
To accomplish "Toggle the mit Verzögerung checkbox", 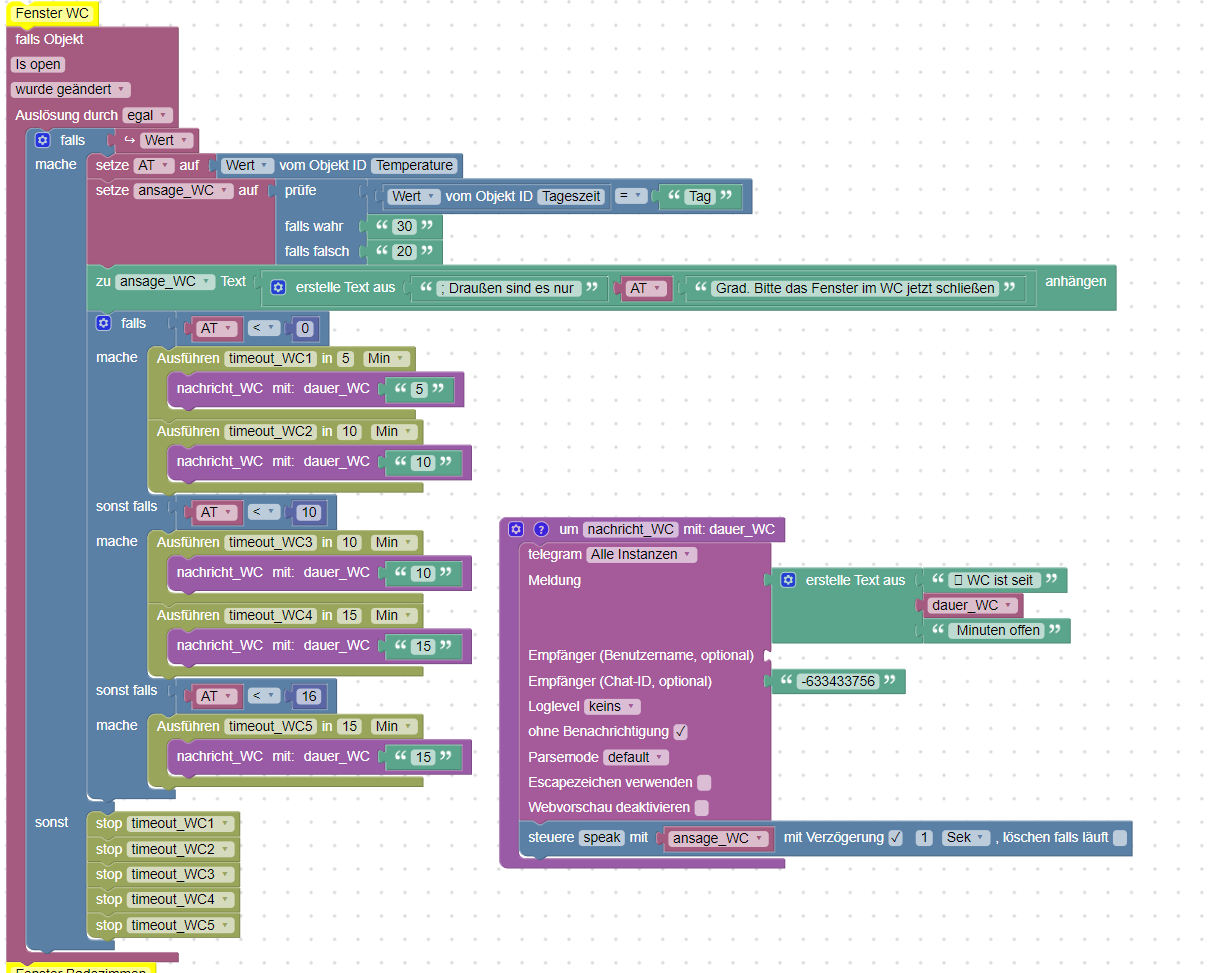I will (x=896, y=837).
